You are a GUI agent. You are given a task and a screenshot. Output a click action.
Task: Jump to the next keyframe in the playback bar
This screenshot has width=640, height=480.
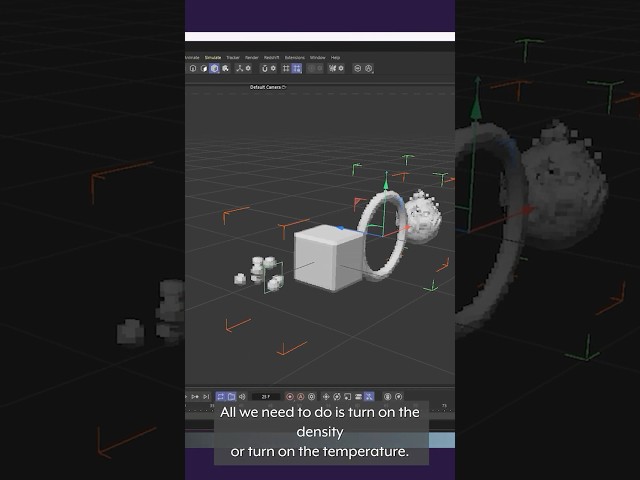click(x=195, y=397)
